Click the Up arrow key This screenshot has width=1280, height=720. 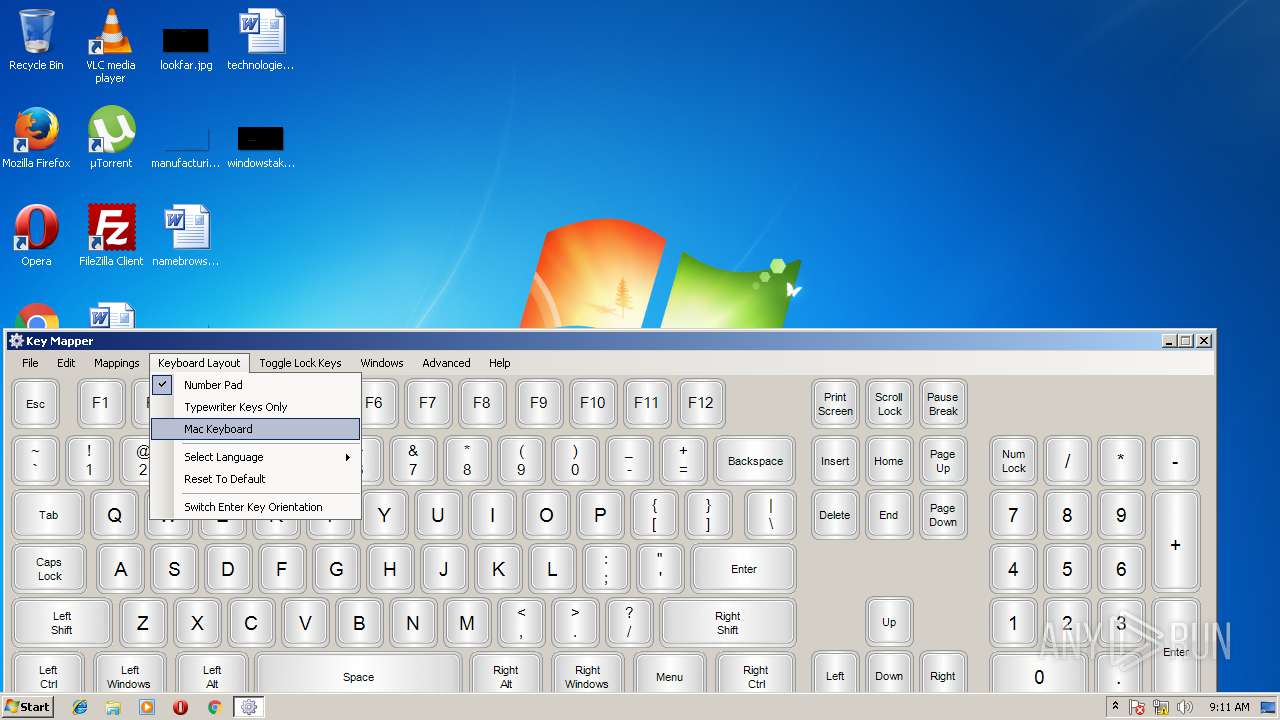point(889,622)
